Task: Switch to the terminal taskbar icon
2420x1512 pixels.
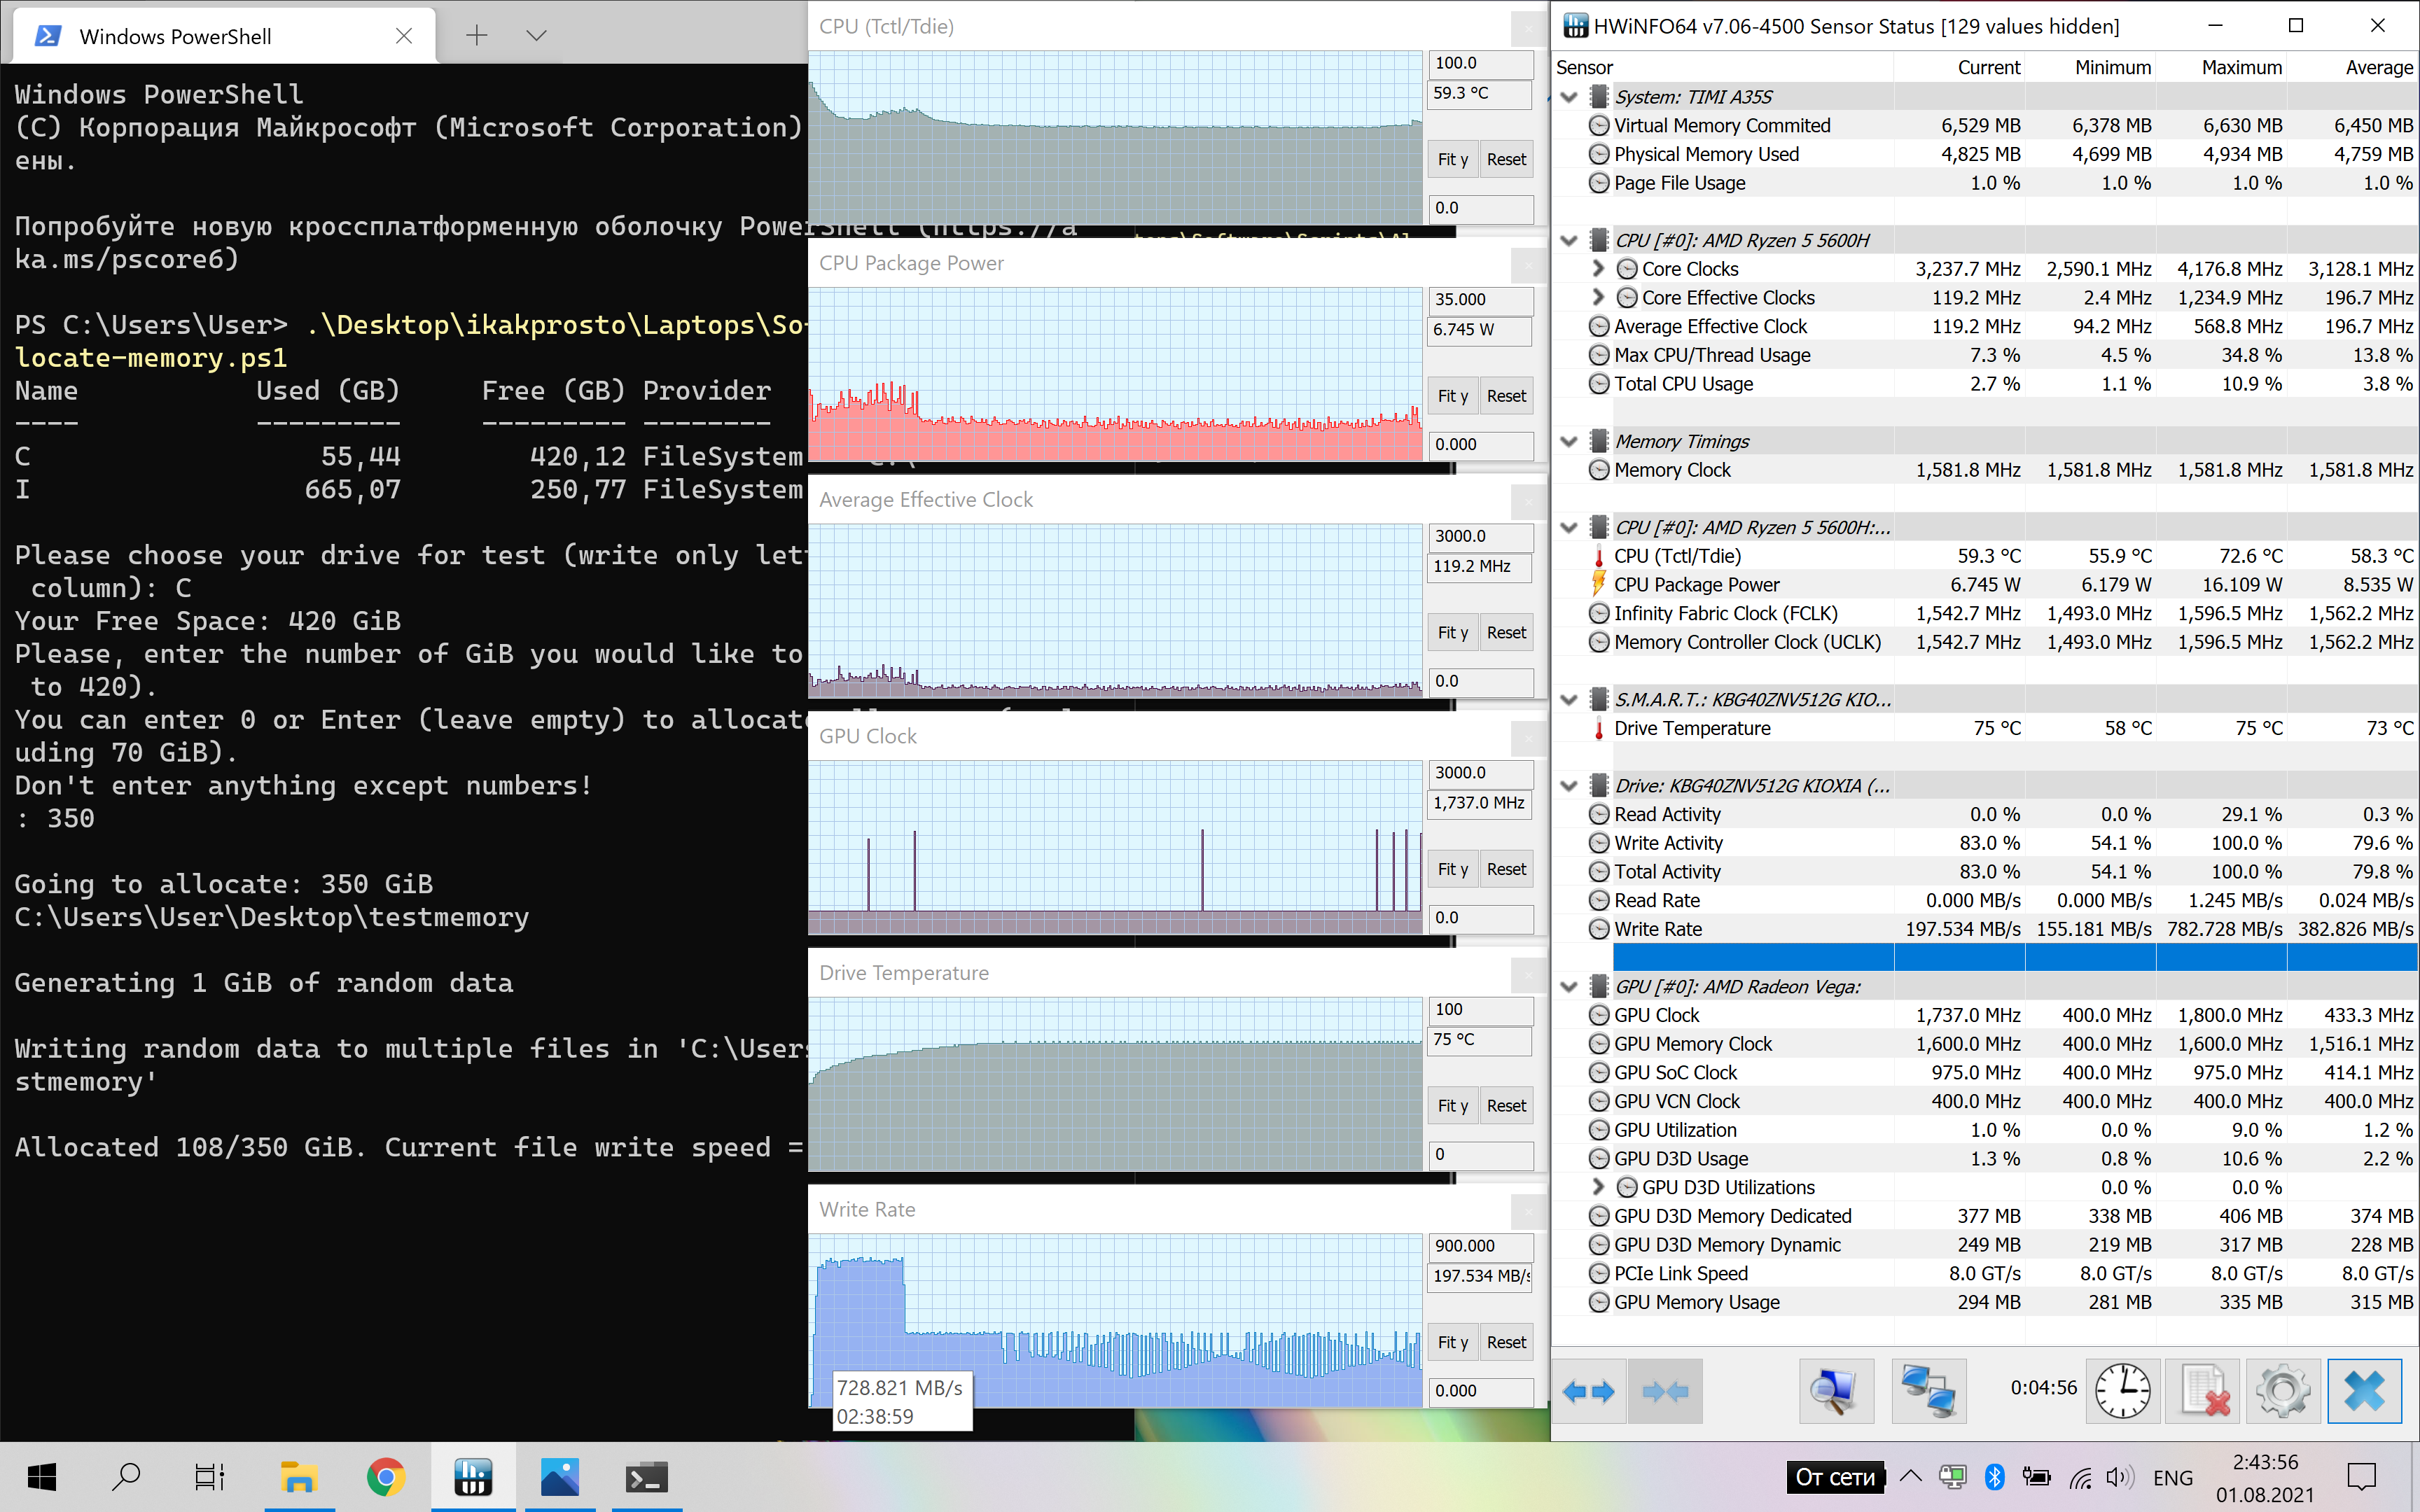Action: (x=647, y=1477)
